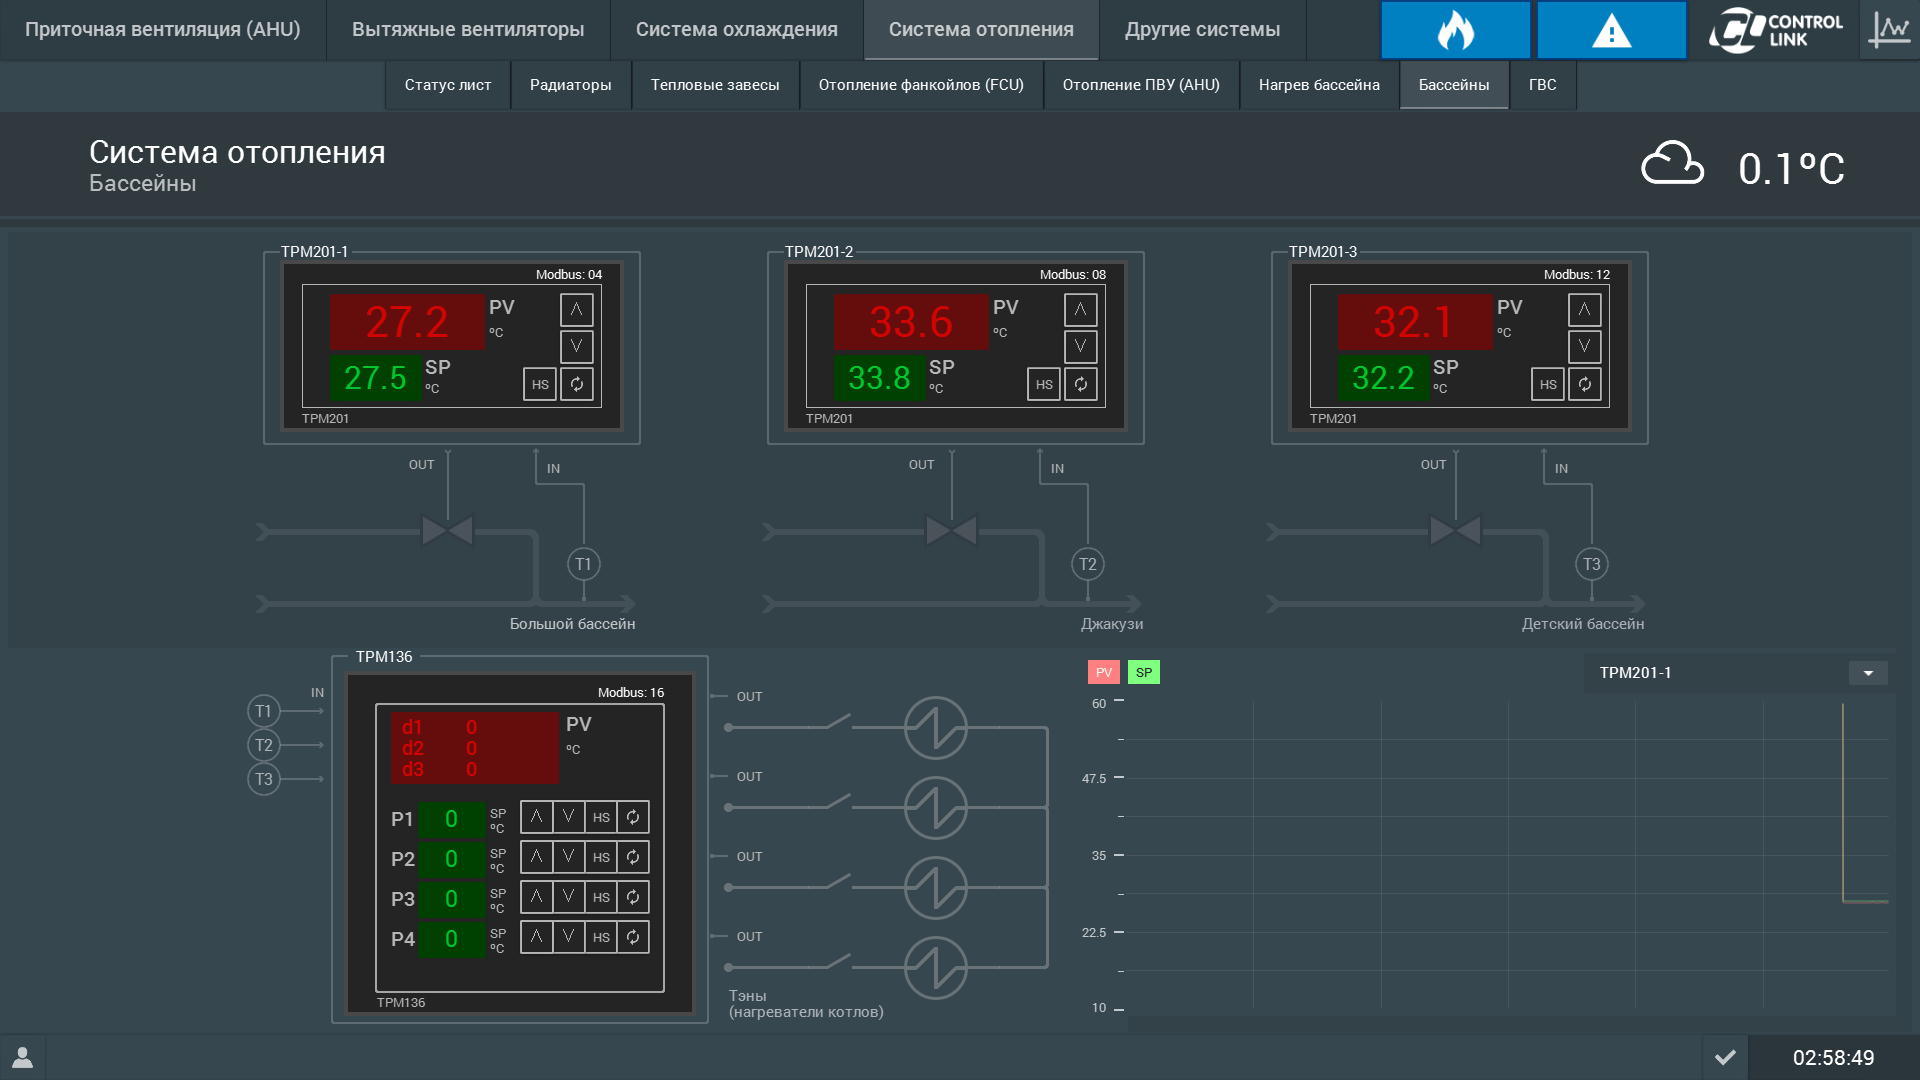Viewport: 1920px width, 1080px height.
Task: Toggle the PV trend series
Action: (x=1104, y=672)
